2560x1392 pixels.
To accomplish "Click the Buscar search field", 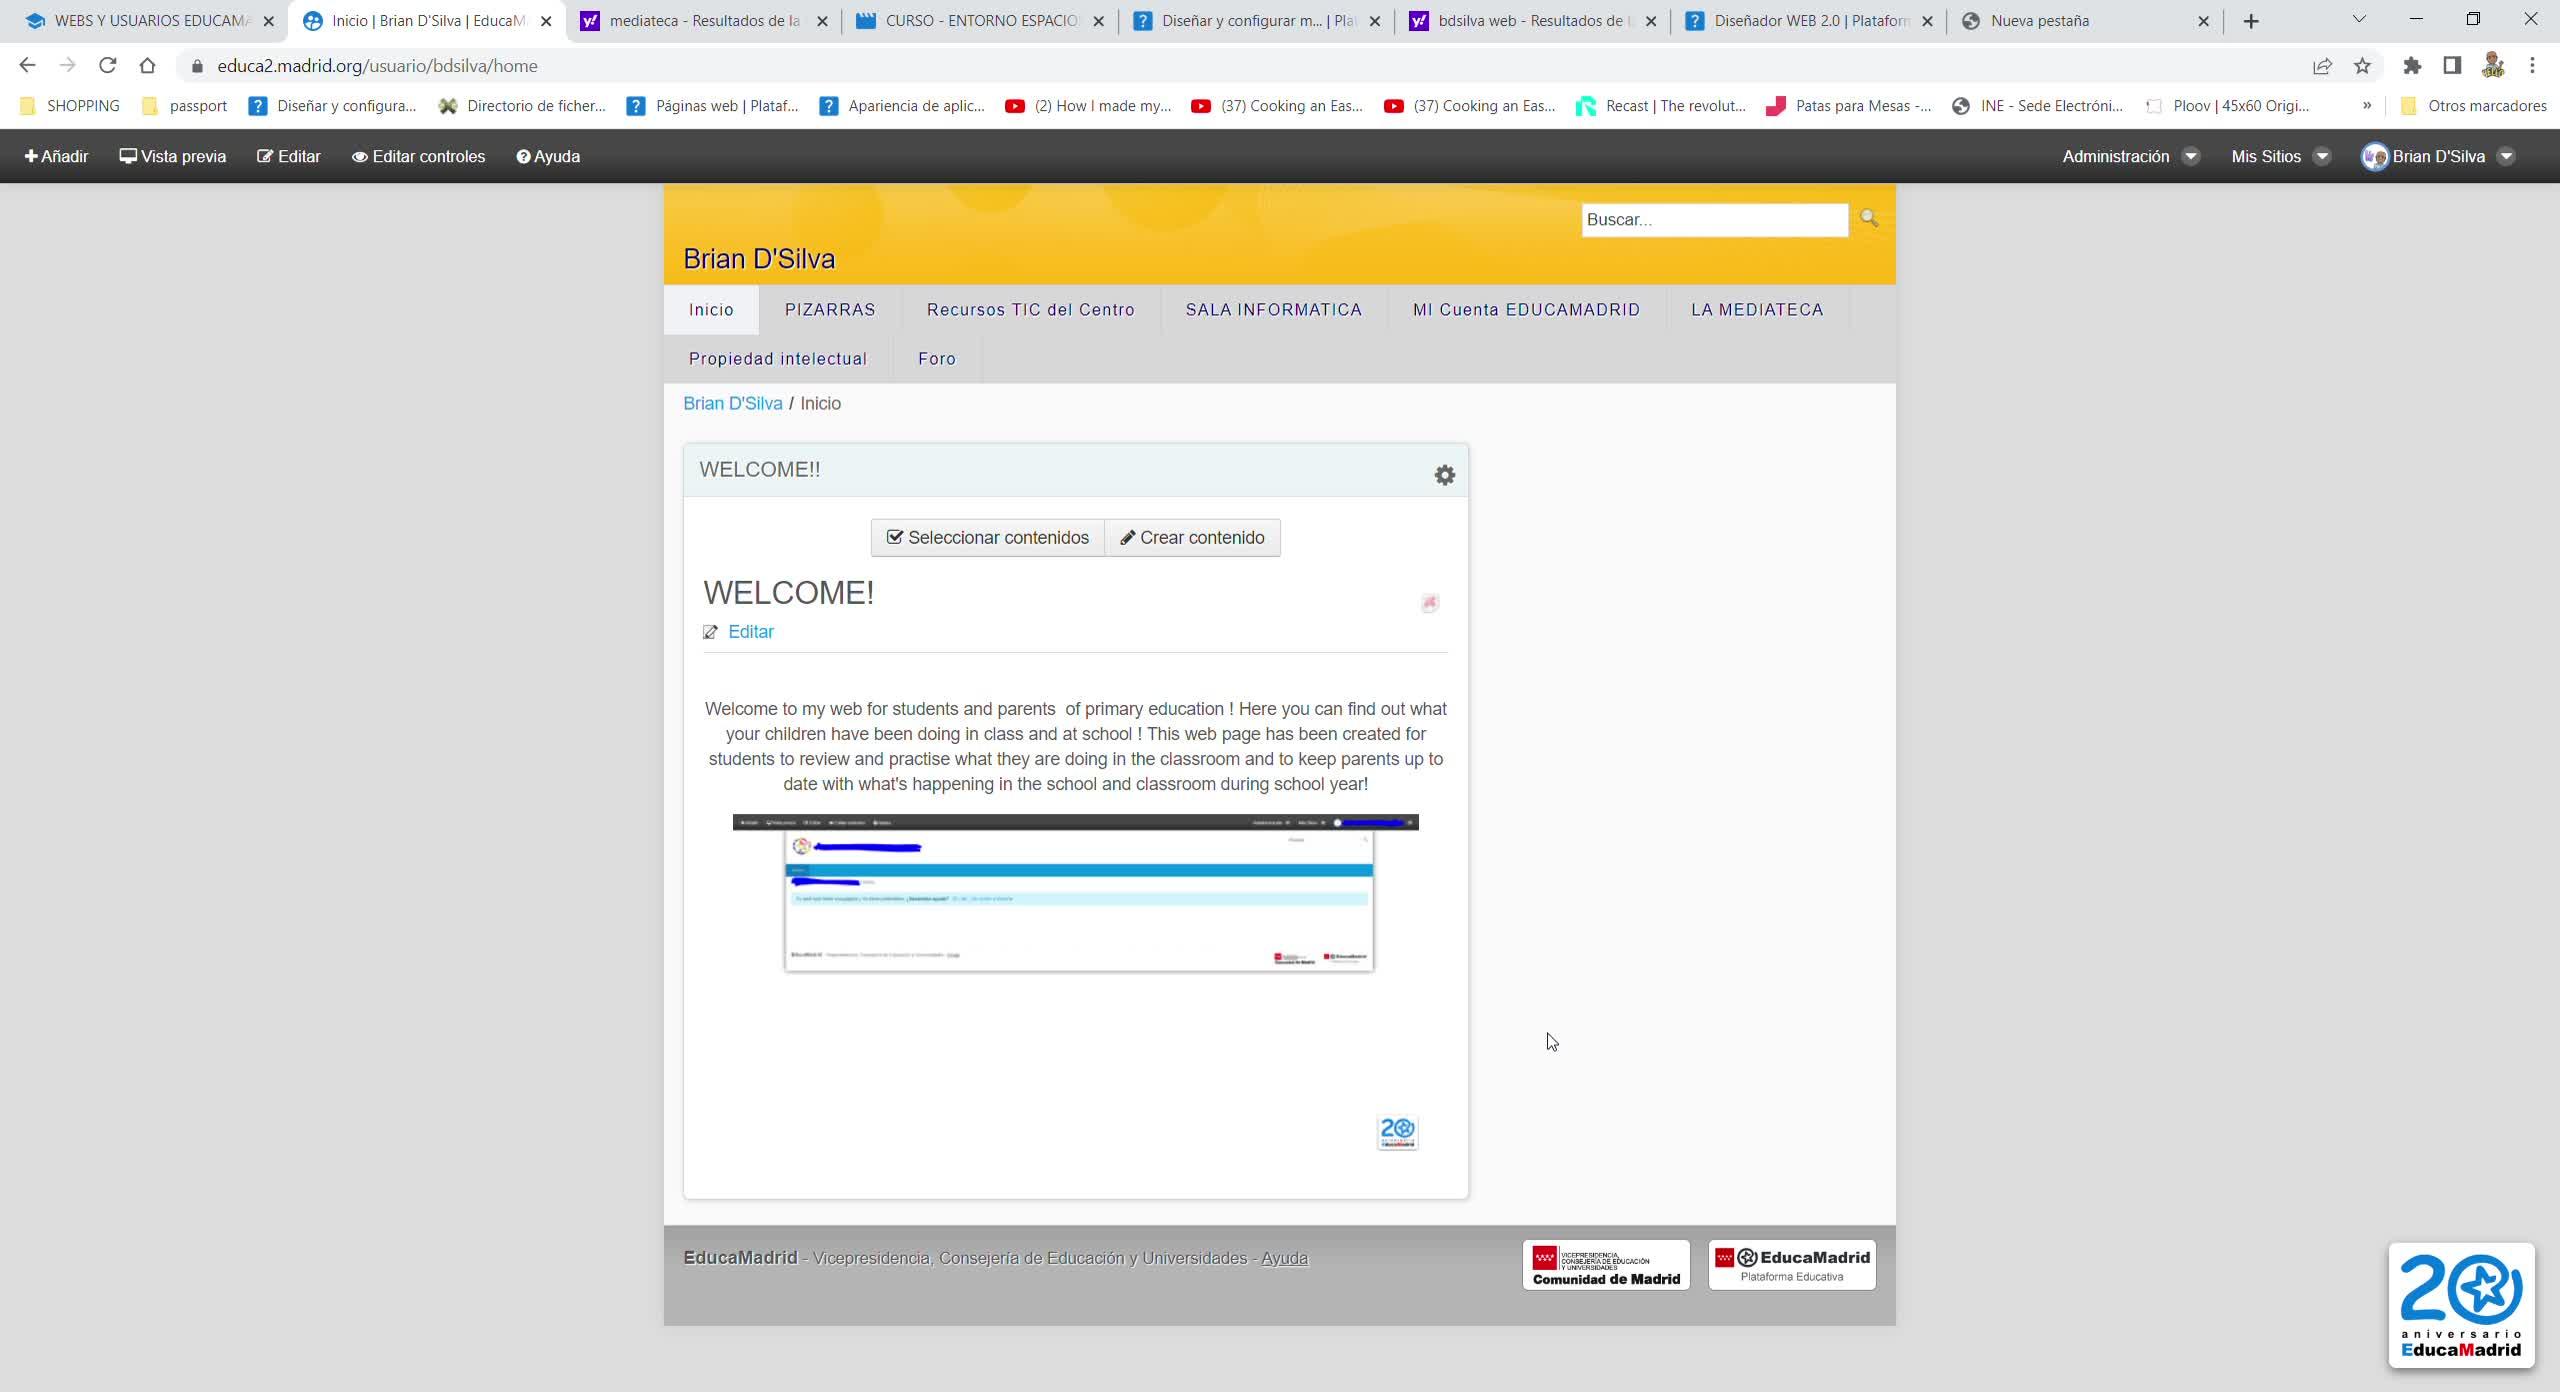I will point(1713,220).
